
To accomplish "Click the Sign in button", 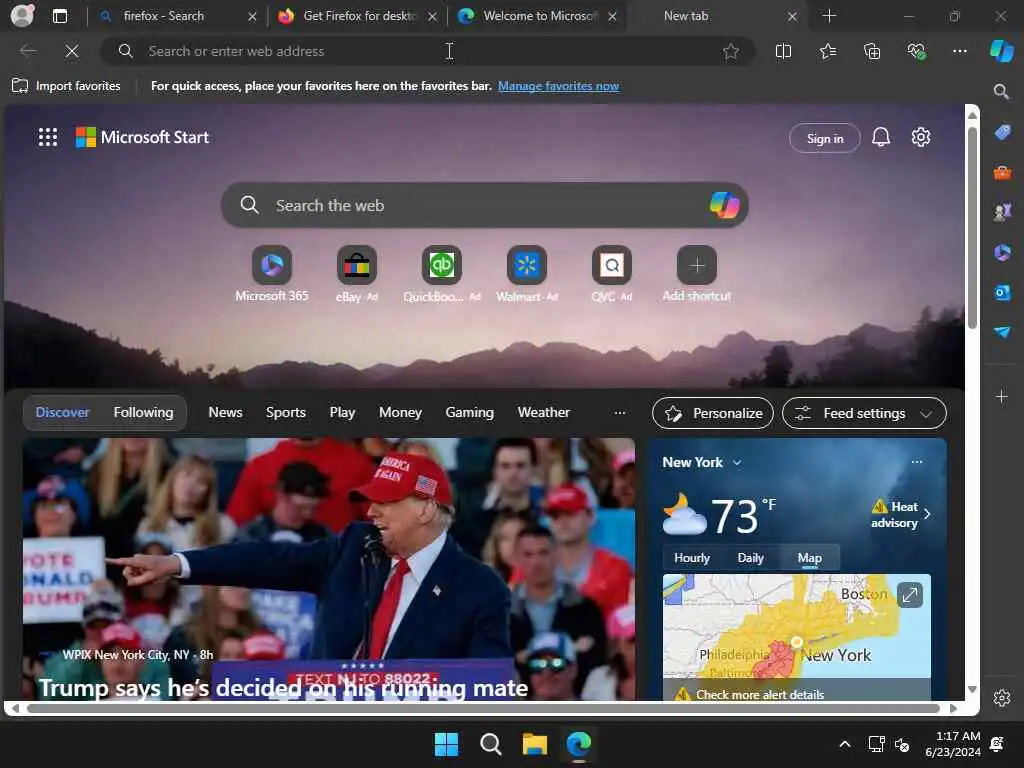I will pyautogui.click(x=825, y=138).
